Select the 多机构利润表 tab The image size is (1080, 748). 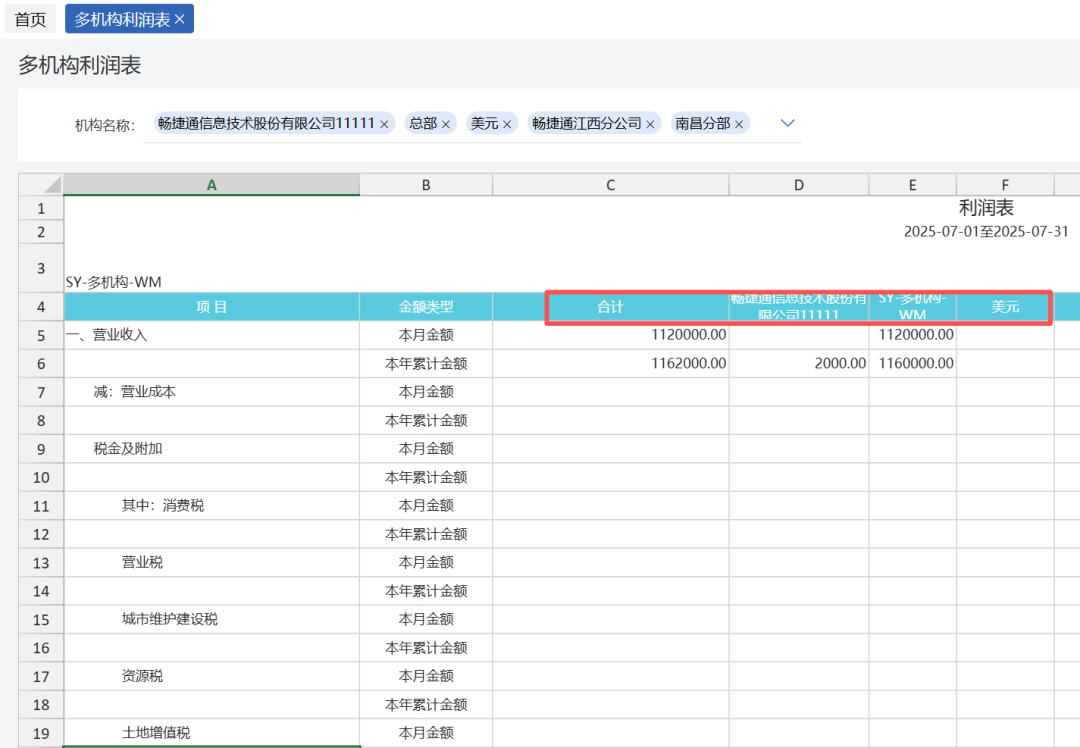[120, 18]
